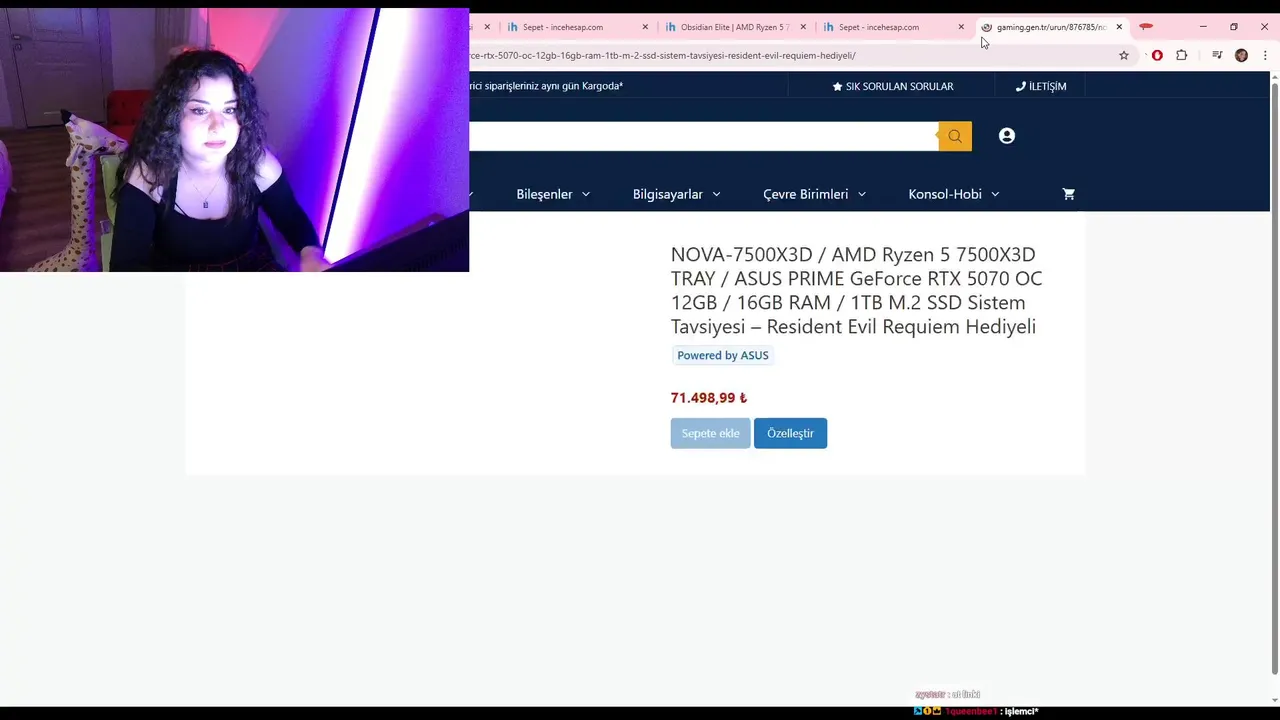
Task: Close the gaming.gen.tr tab
Action: (1119, 27)
